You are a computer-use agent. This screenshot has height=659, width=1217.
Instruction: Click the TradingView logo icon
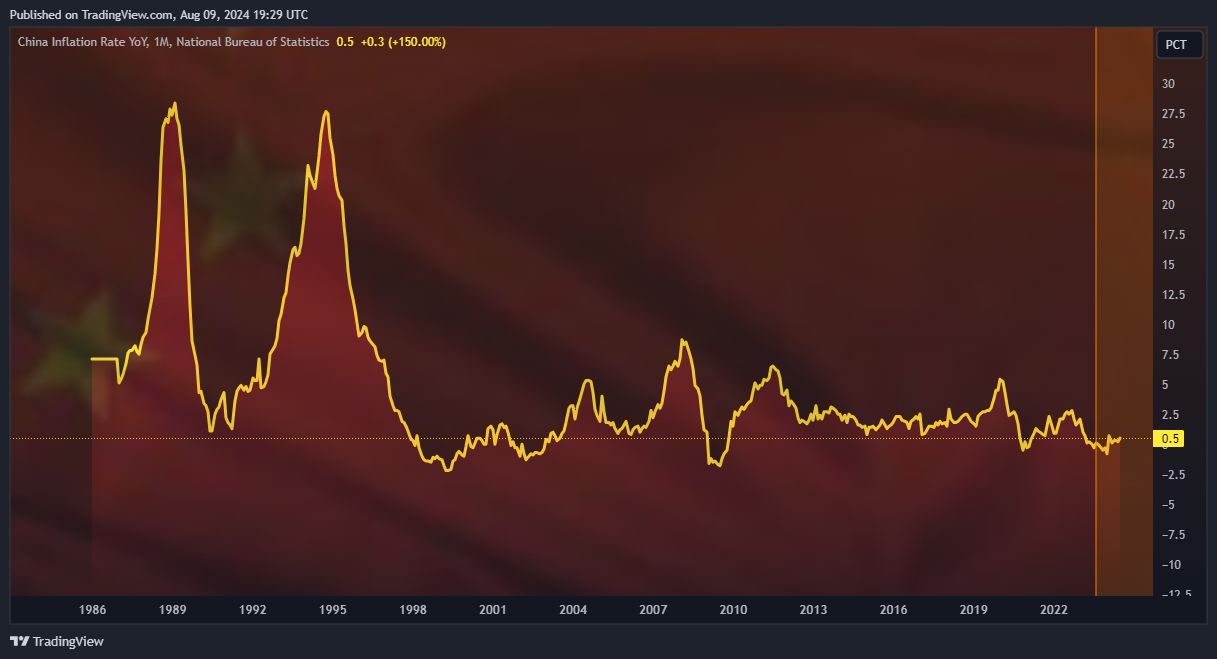coord(19,641)
